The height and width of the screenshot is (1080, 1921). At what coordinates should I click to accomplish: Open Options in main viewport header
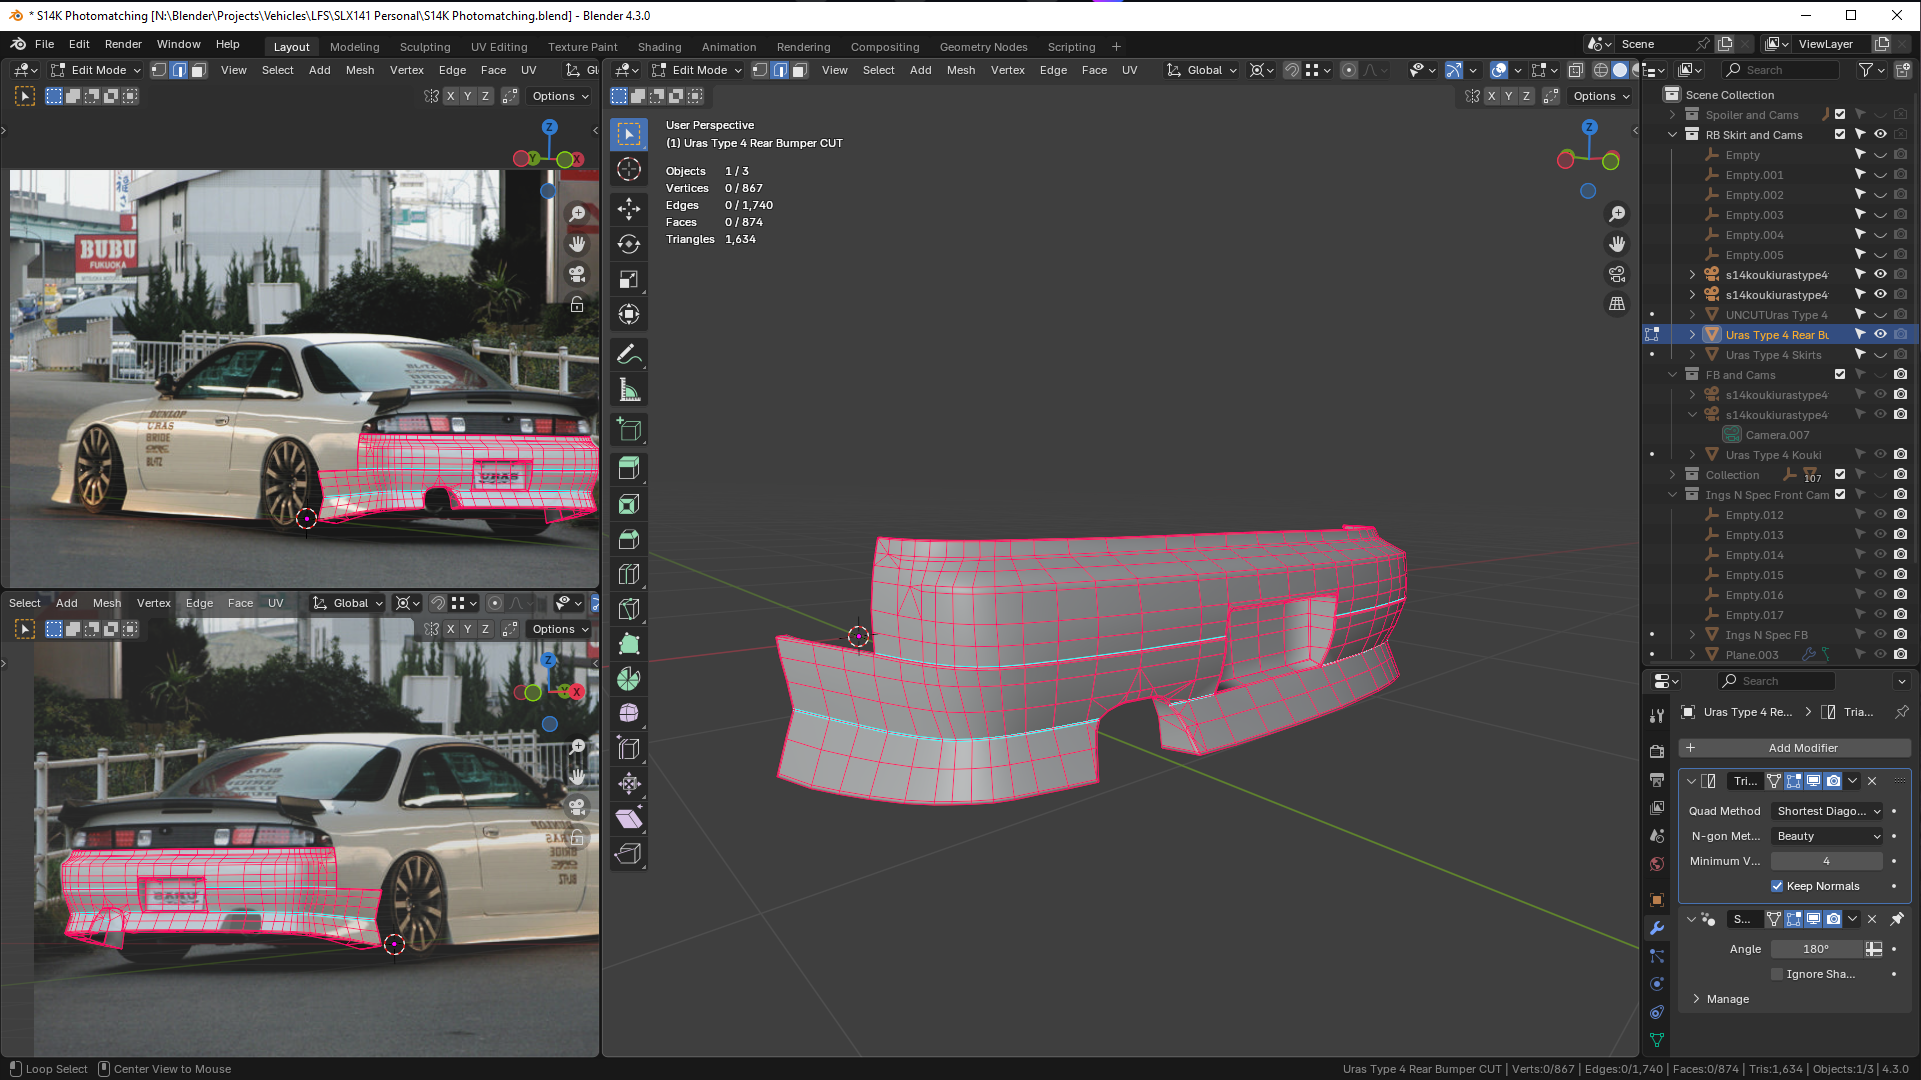tap(1601, 96)
